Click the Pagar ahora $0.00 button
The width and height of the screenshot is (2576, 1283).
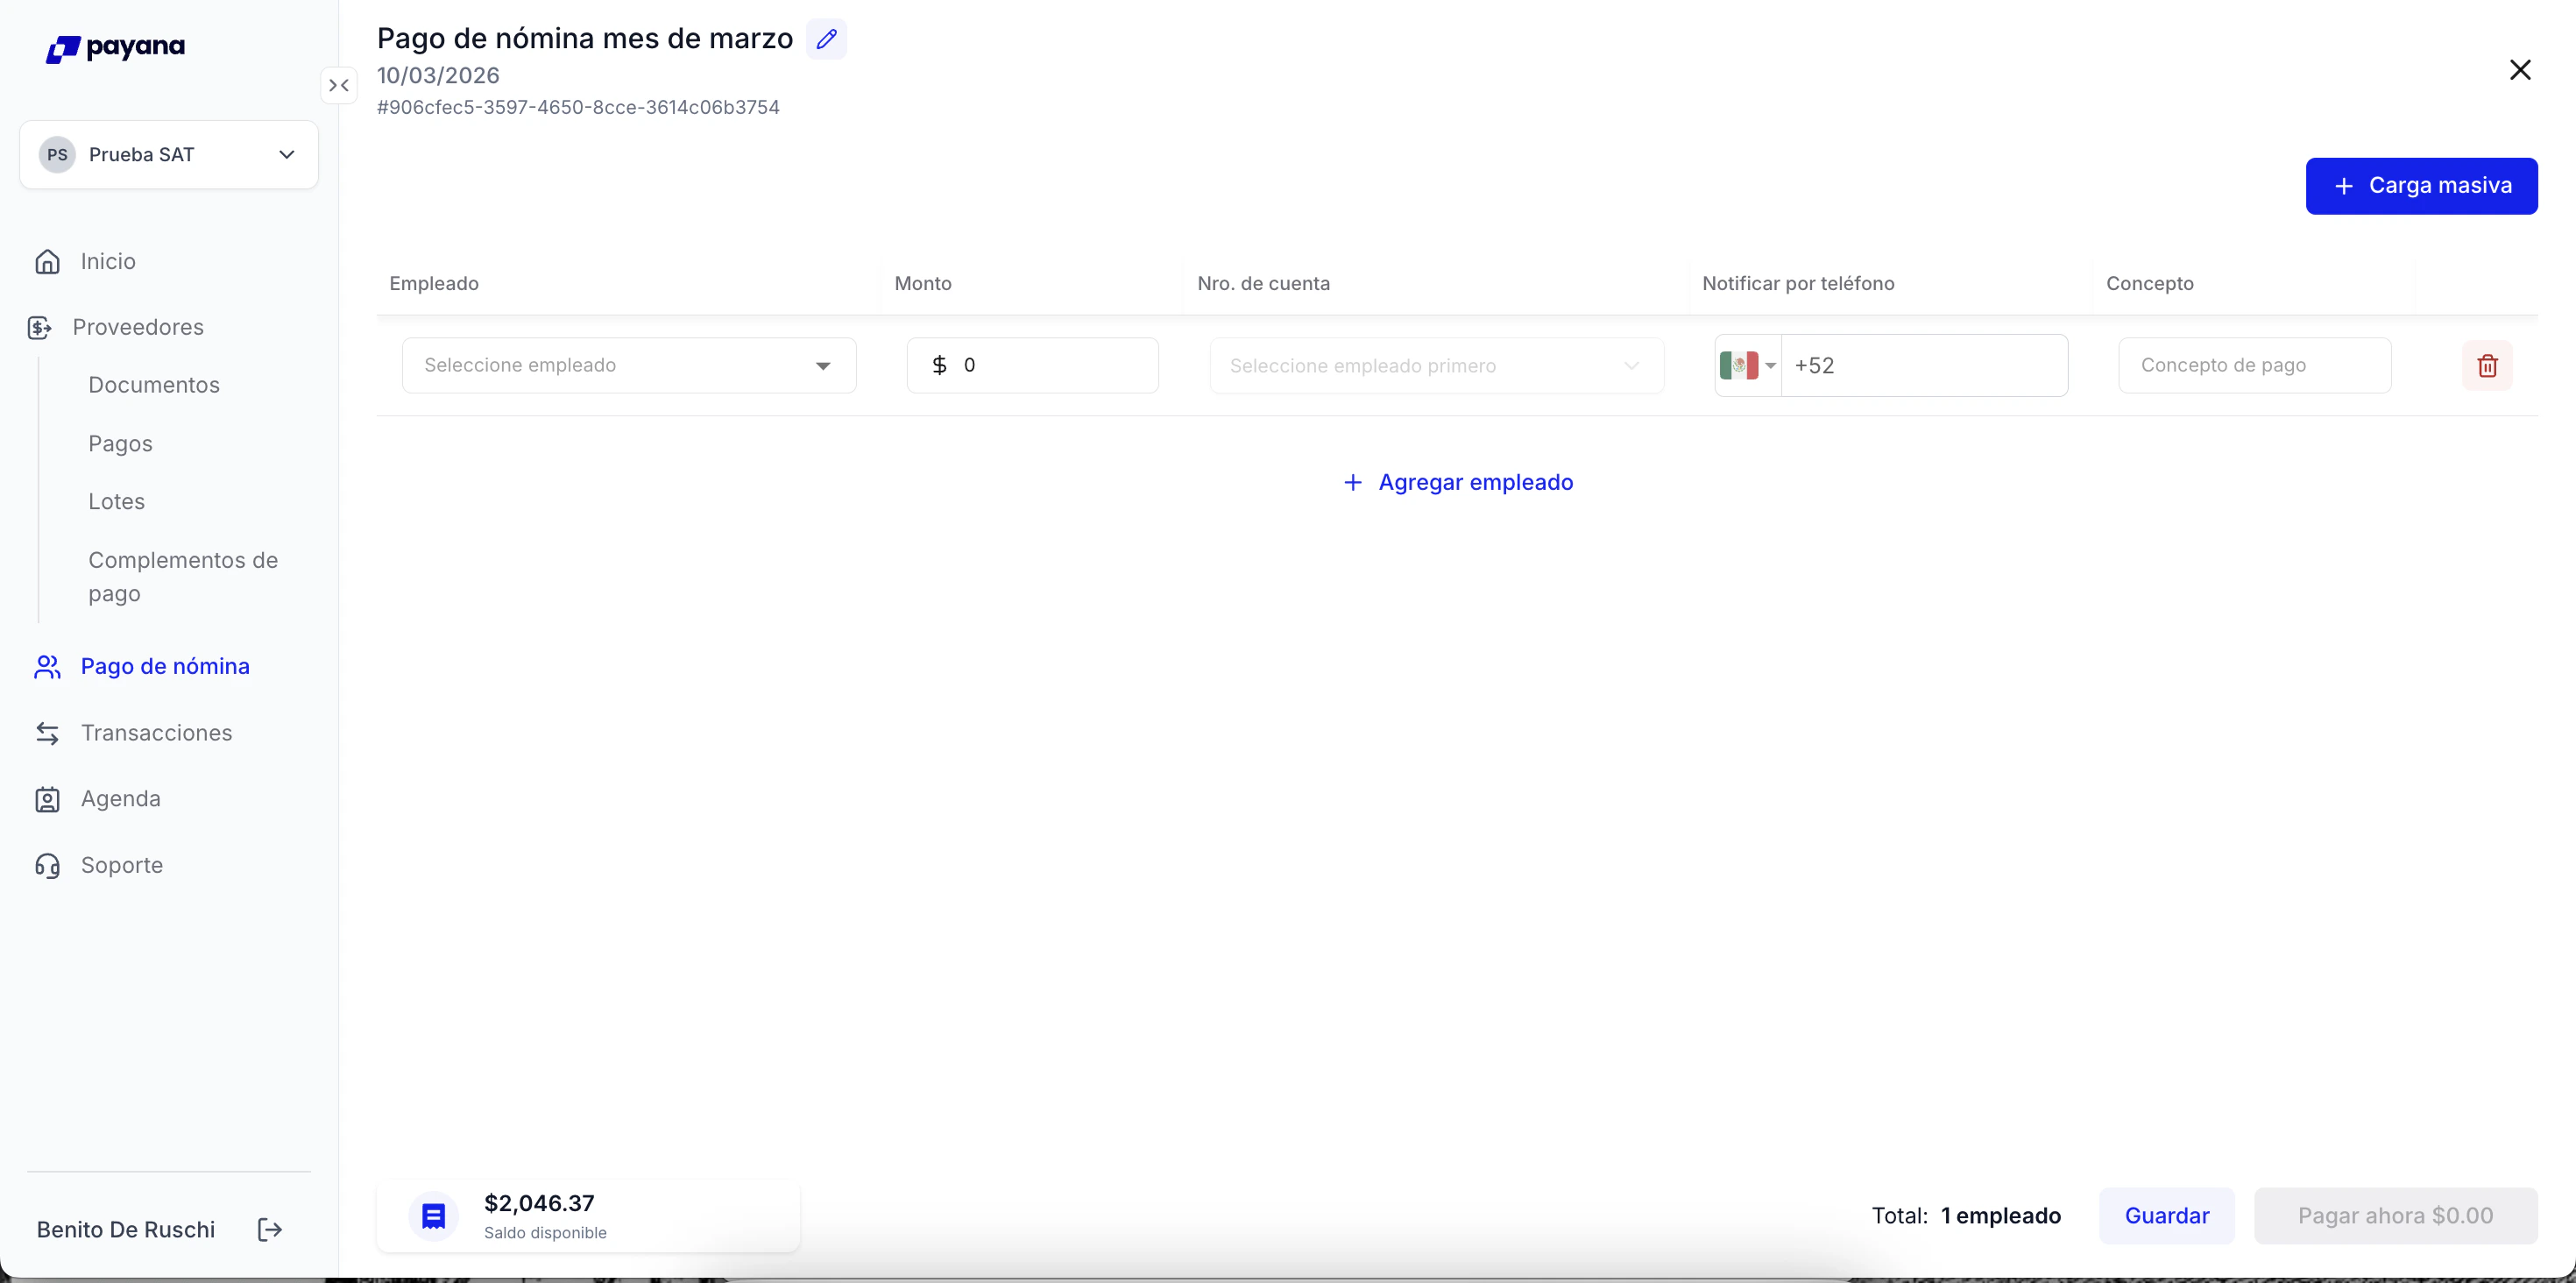coord(2395,1216)
